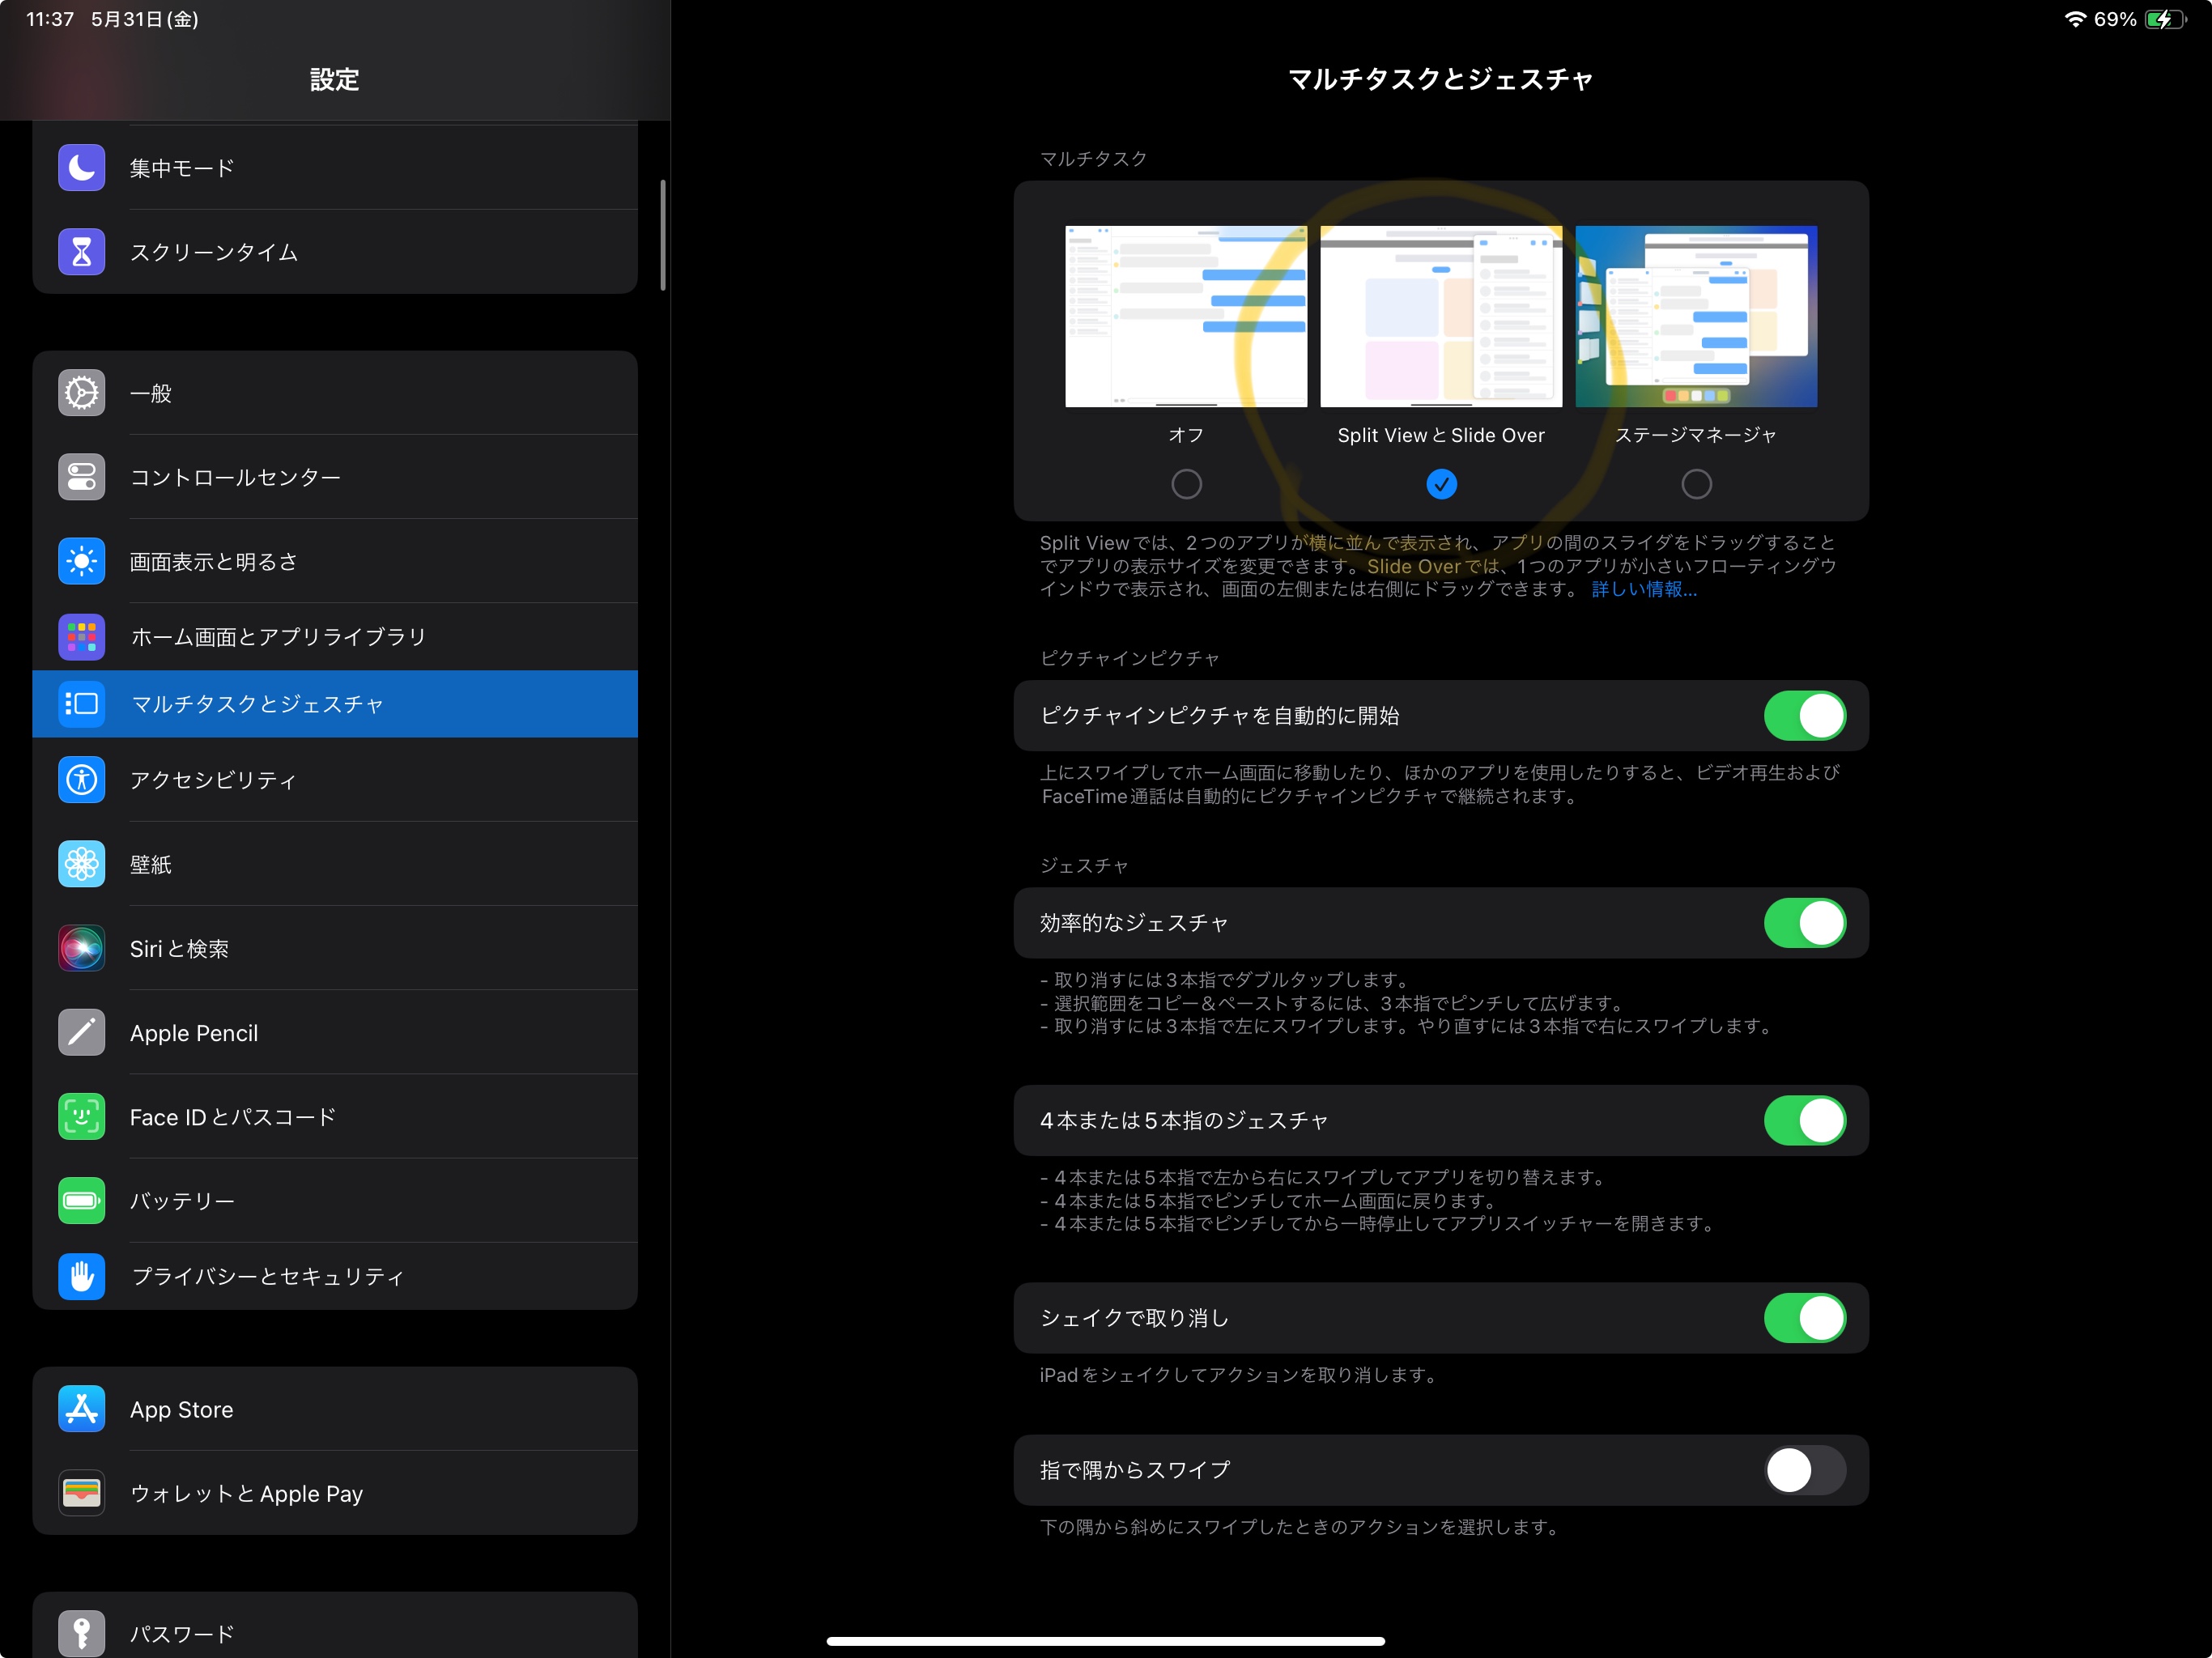The width and height of the screenshot is (2212, 1658).
Task: Open アクセシビリティ icon in sidebar
Action: [x=81, y=779]
